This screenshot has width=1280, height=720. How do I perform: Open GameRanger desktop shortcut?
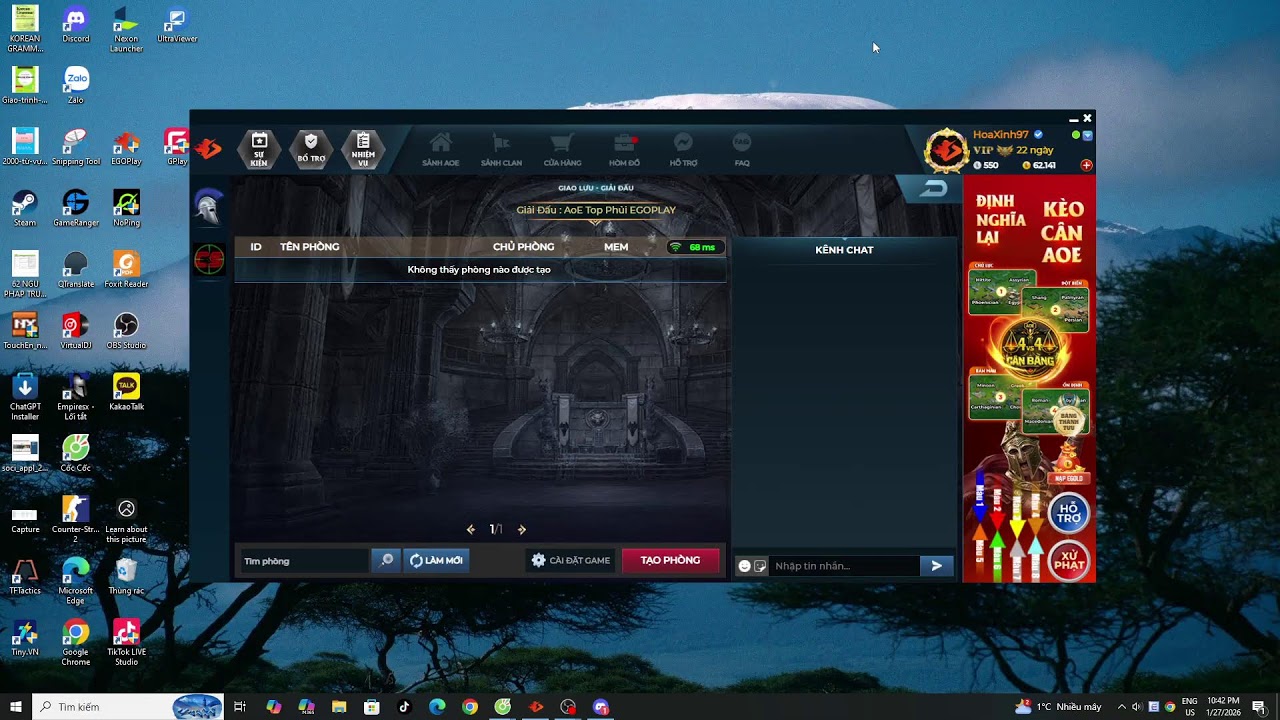(76, 208)
